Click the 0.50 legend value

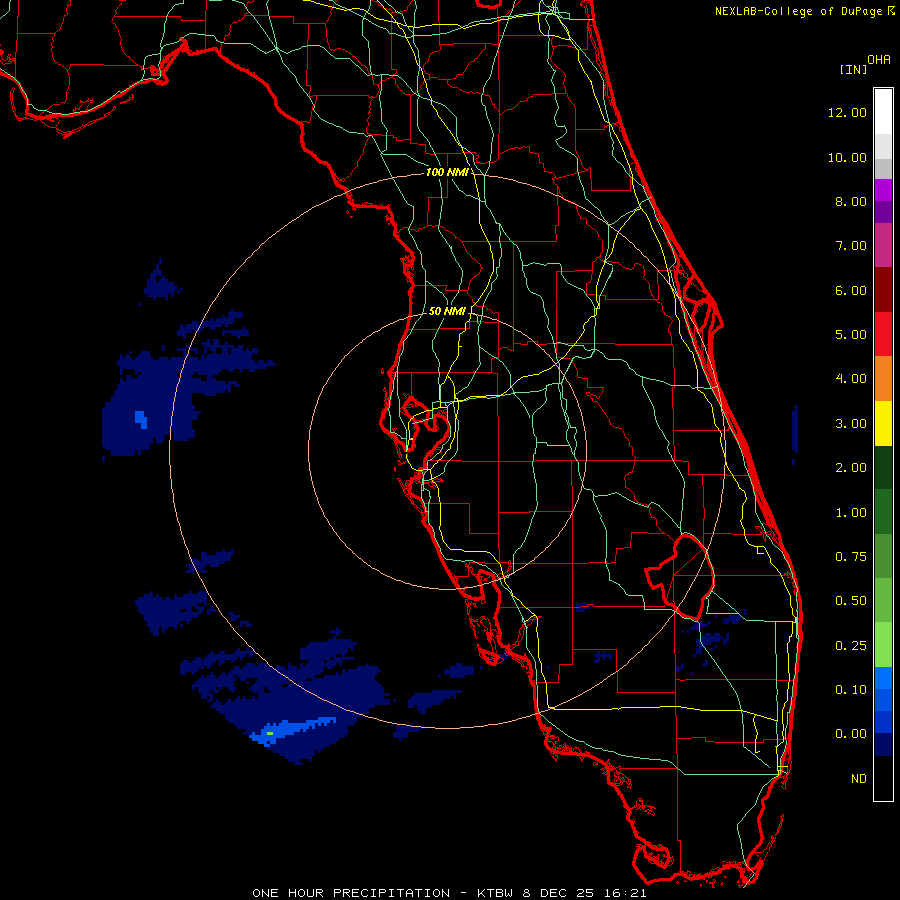click(851, 601)
